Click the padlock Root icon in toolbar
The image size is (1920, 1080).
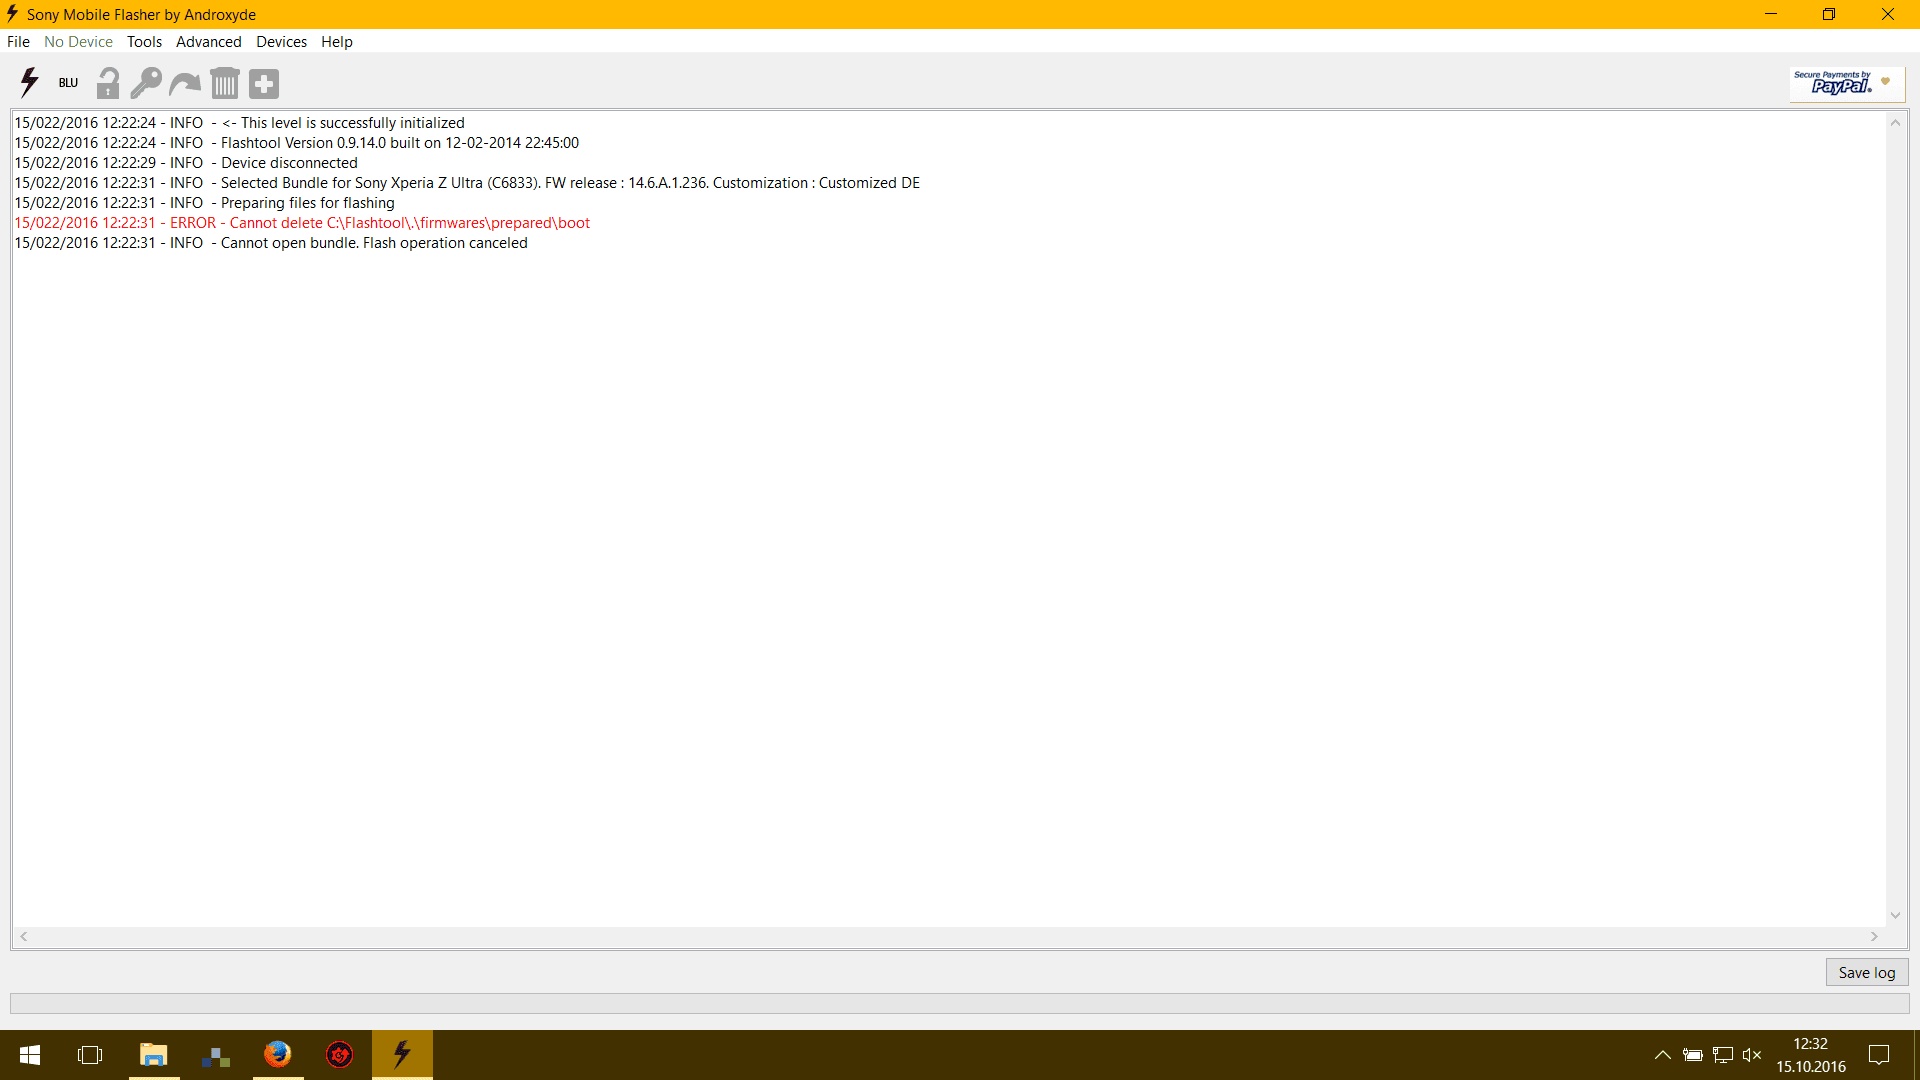(108, 83)
